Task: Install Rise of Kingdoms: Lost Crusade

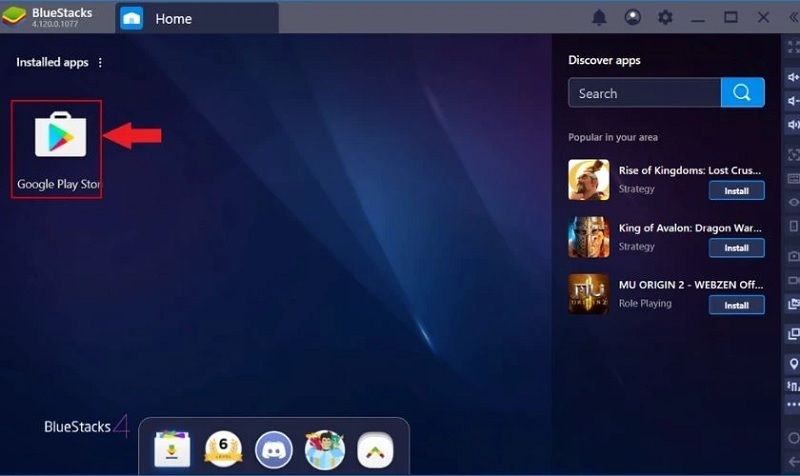Action: point(736,190)
